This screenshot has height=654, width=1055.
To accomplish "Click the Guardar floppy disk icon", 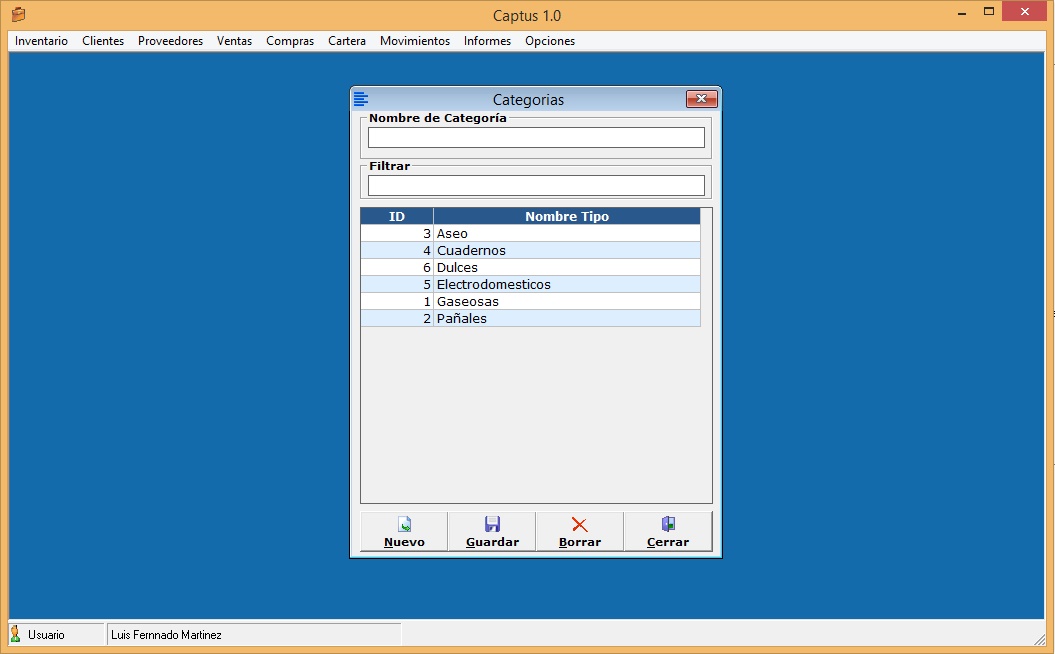I will pos(492,524).
